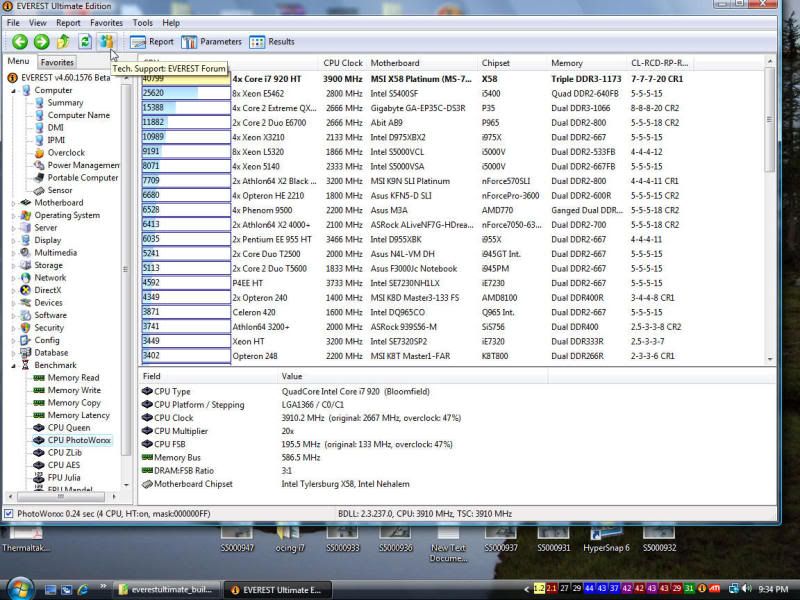
Task: Click the Results toolbar button
Action: 272,42
